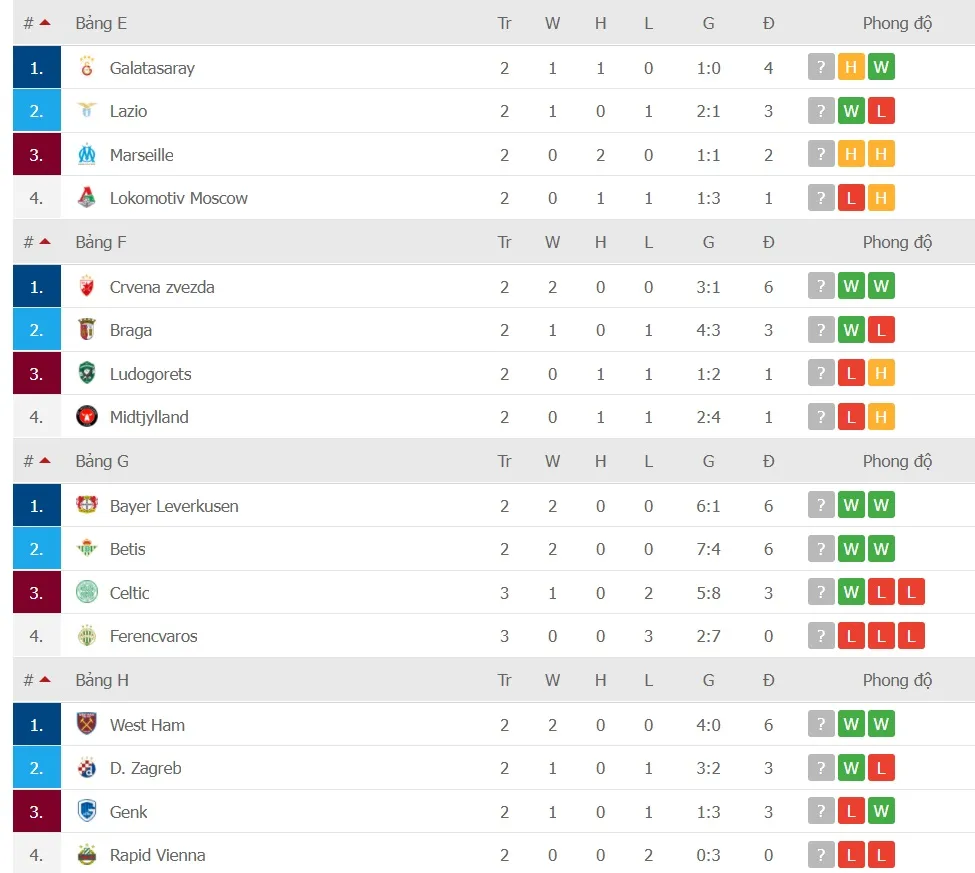Open the Crvena zvezda crest icon
975x873 pixels.
point(85,286)
